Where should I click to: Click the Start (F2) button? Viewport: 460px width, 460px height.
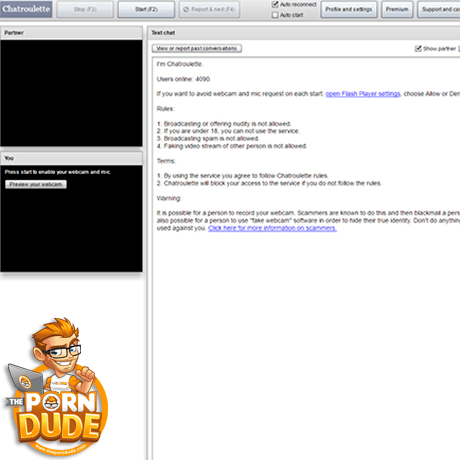click(146, 9)
